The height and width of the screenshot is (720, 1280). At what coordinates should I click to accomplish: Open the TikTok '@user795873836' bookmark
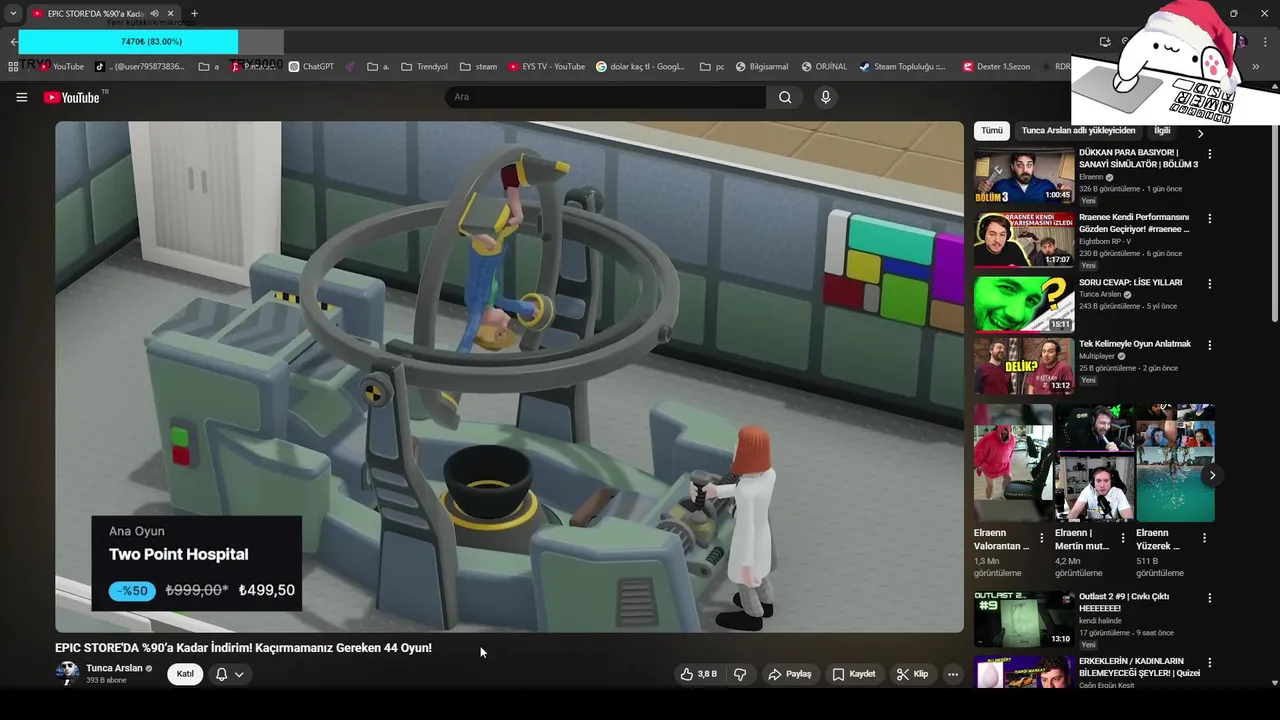140,67
